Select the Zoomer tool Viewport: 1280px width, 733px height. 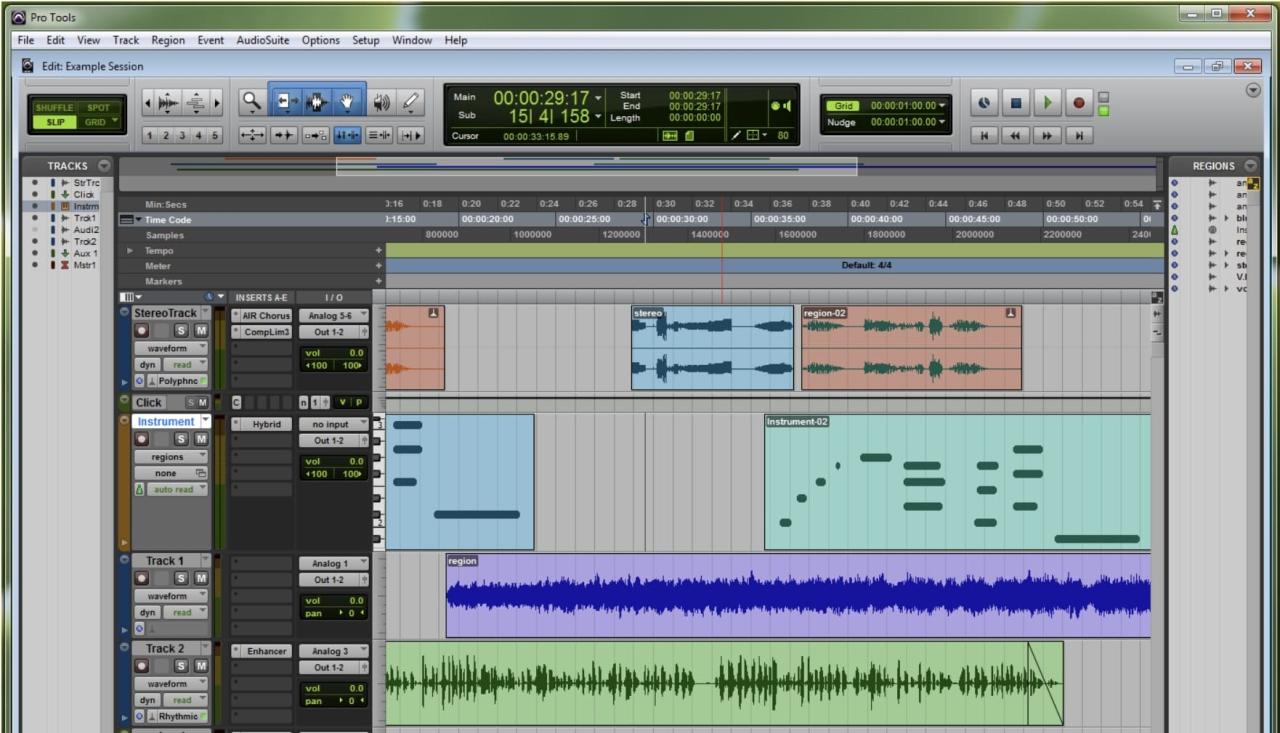coord(251,101)
